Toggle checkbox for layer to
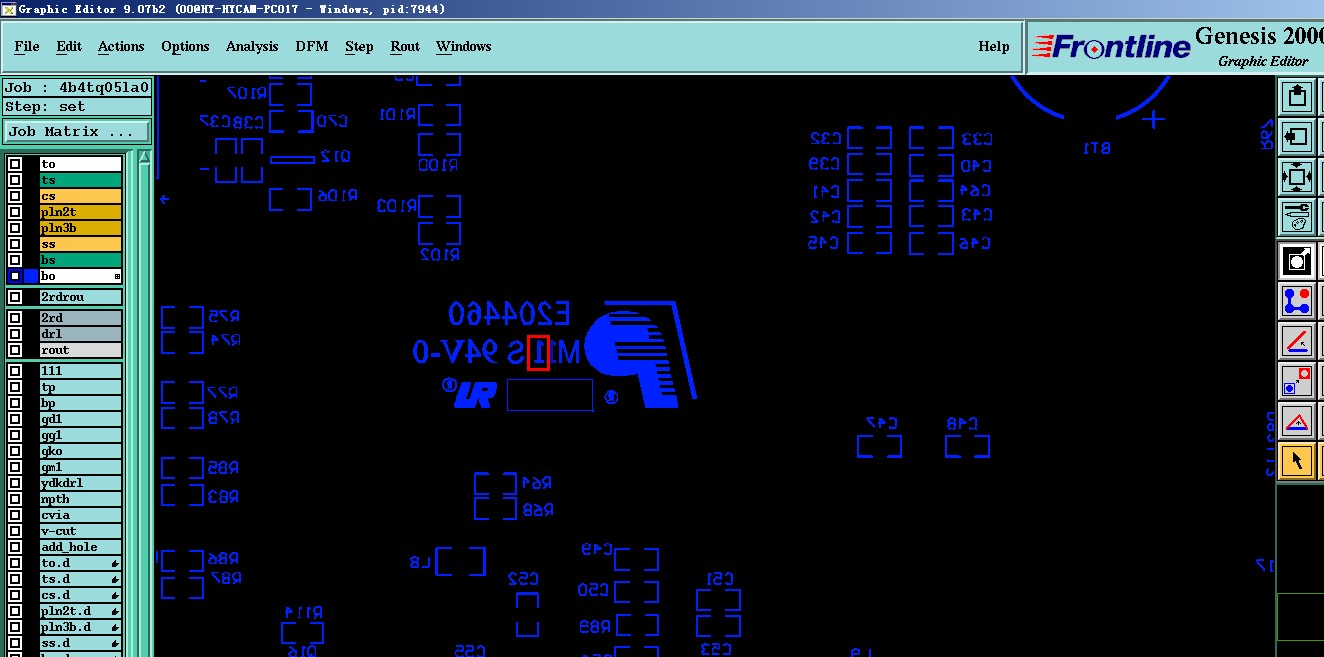Image resolution: width=1324 pixels, height=657 pixels. tap(15, 164)
